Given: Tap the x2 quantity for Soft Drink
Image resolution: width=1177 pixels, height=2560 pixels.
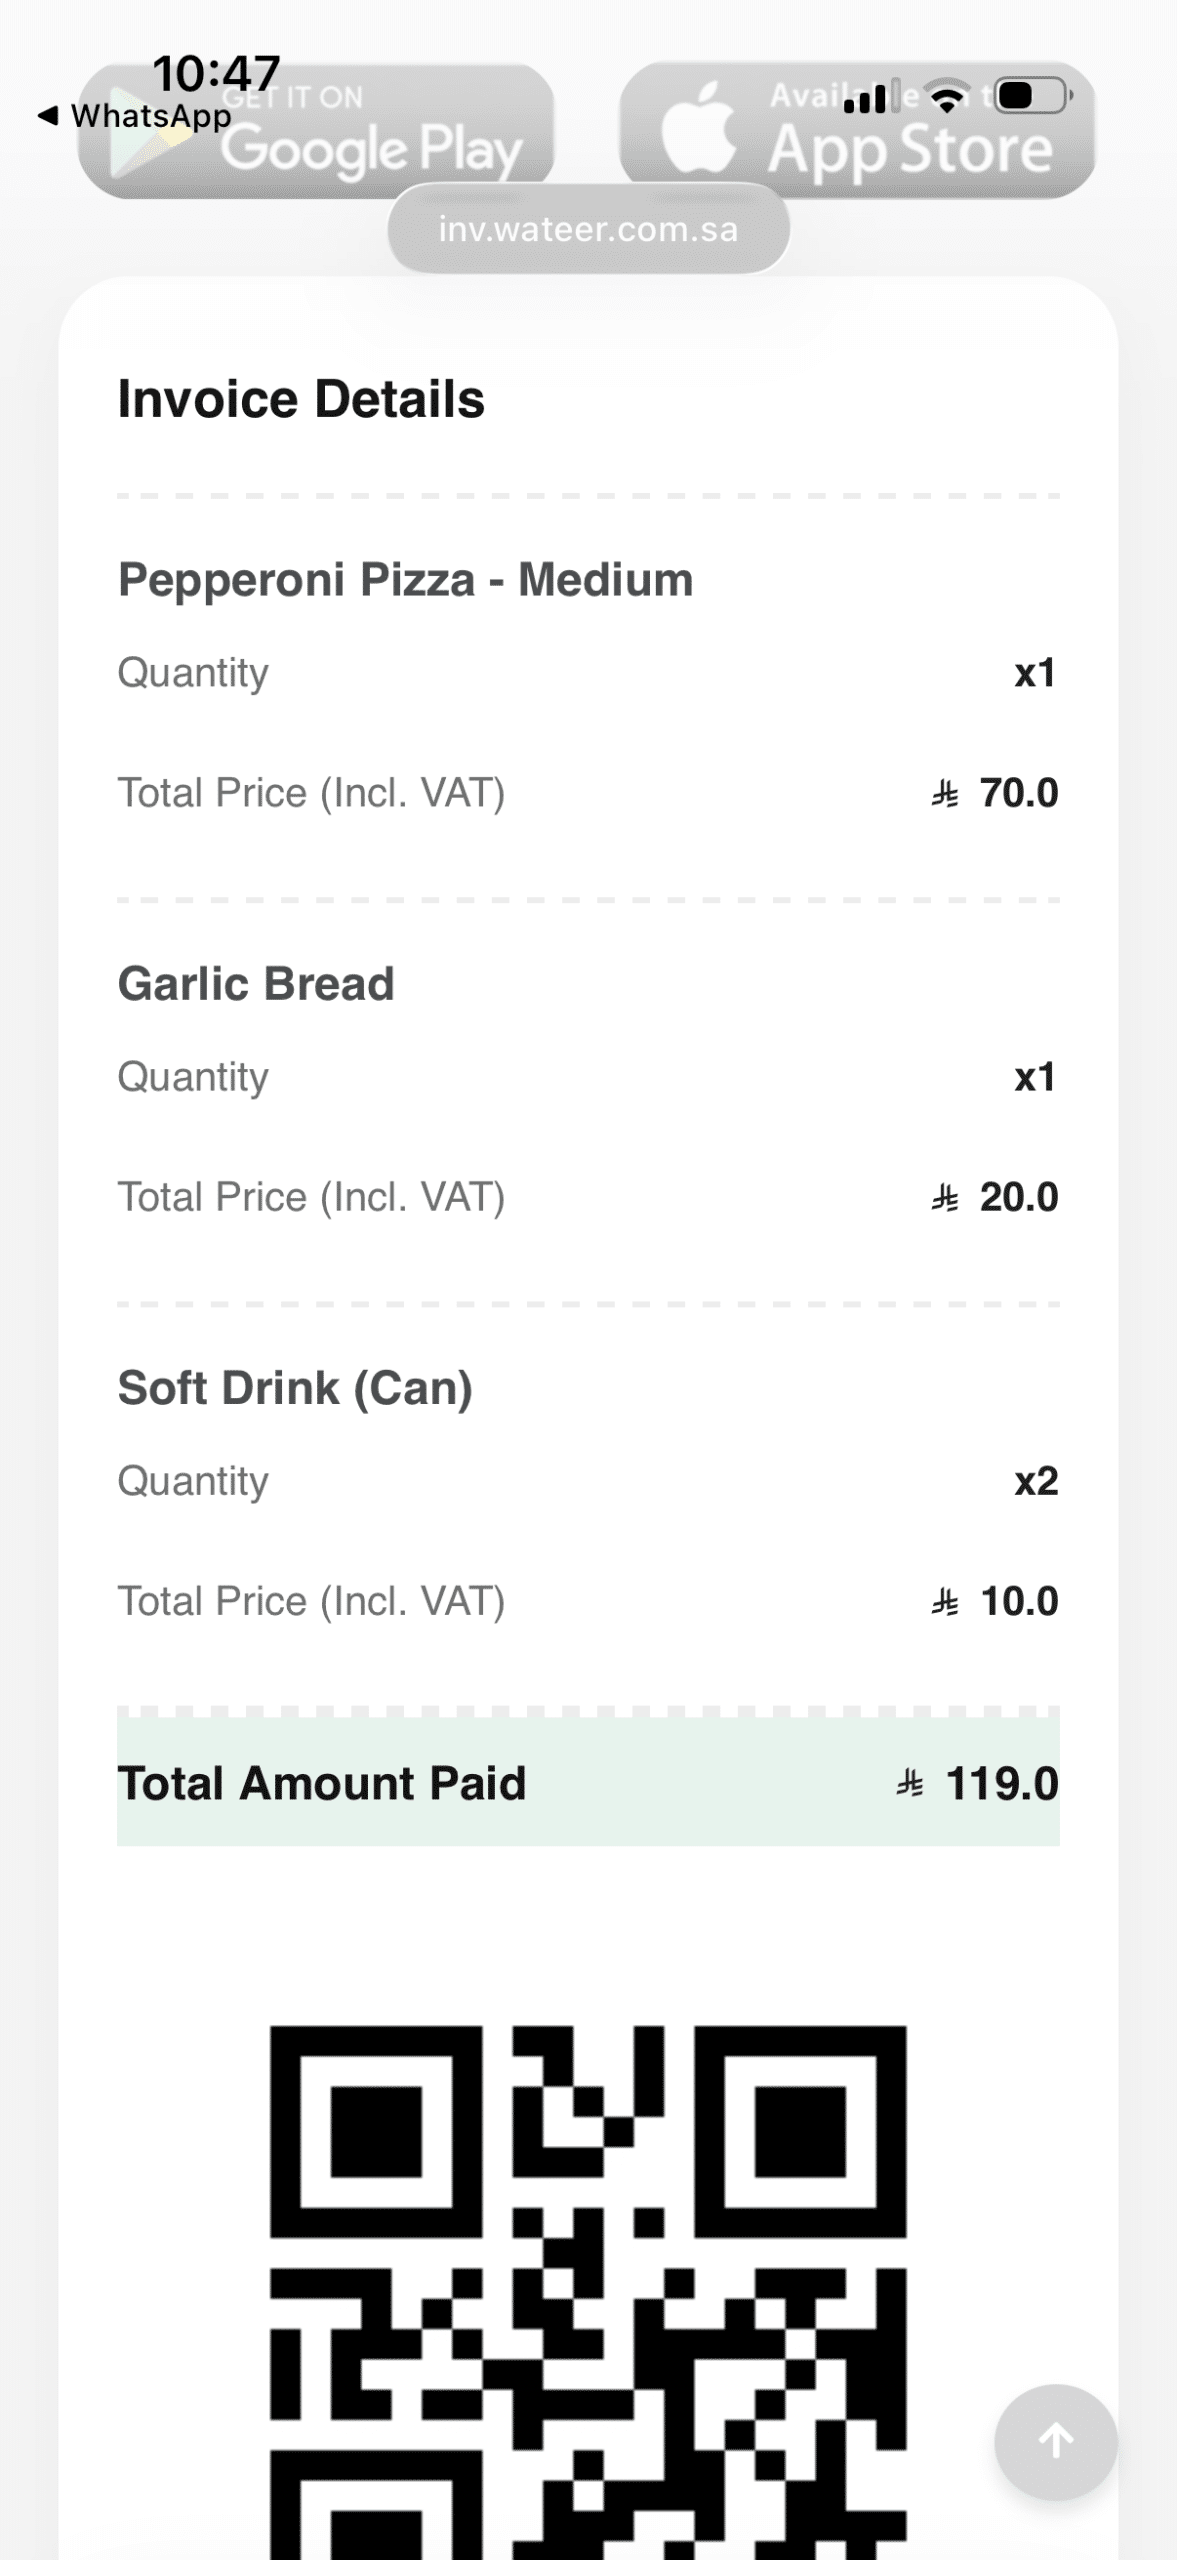Looking at the screenshot, I should (x=1036, y=1481).
